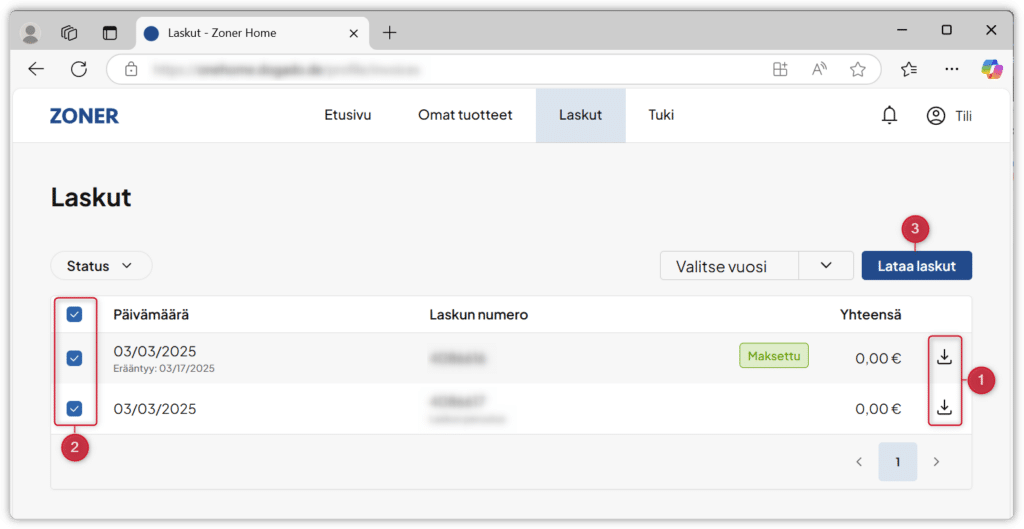Click the ZONER logo
This screenshot has height=529, width=1024.
(x=84, y=116)
